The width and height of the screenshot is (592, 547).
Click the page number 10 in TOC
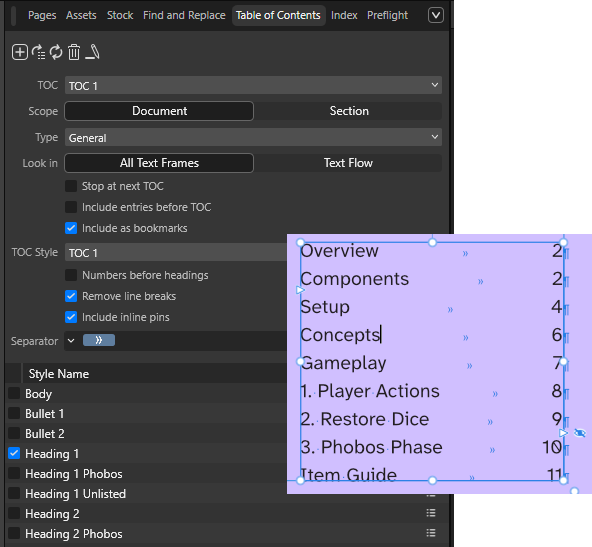pos(552,447)
